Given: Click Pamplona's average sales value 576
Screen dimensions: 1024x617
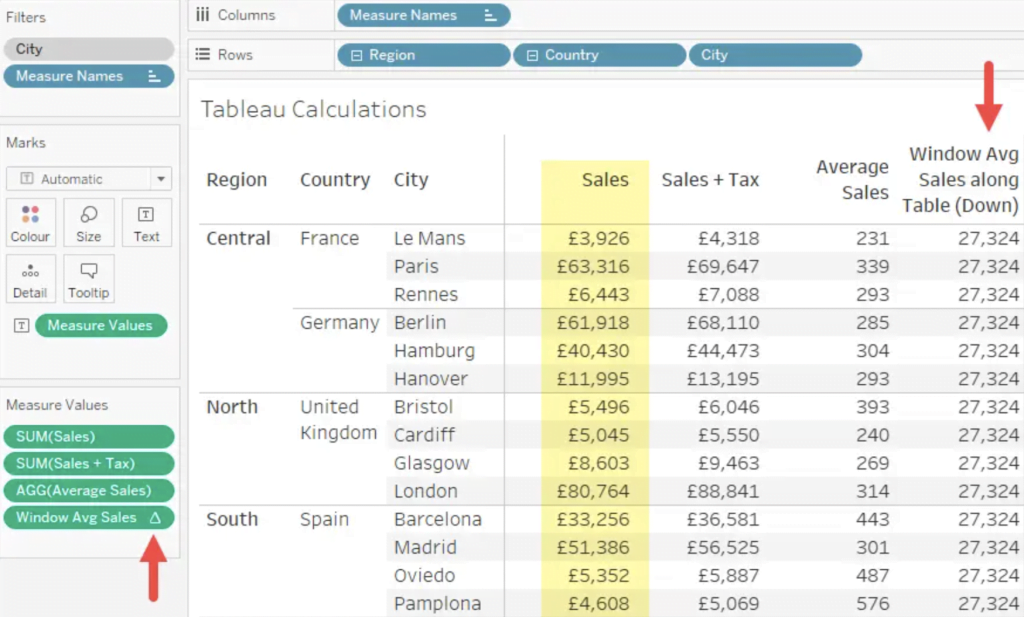Looking at the screenshot, I should click(x=872, y=603).
